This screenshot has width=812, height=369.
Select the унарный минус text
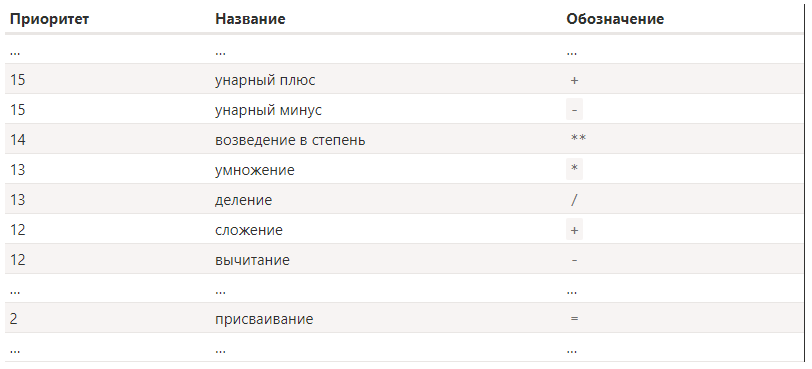268,111
